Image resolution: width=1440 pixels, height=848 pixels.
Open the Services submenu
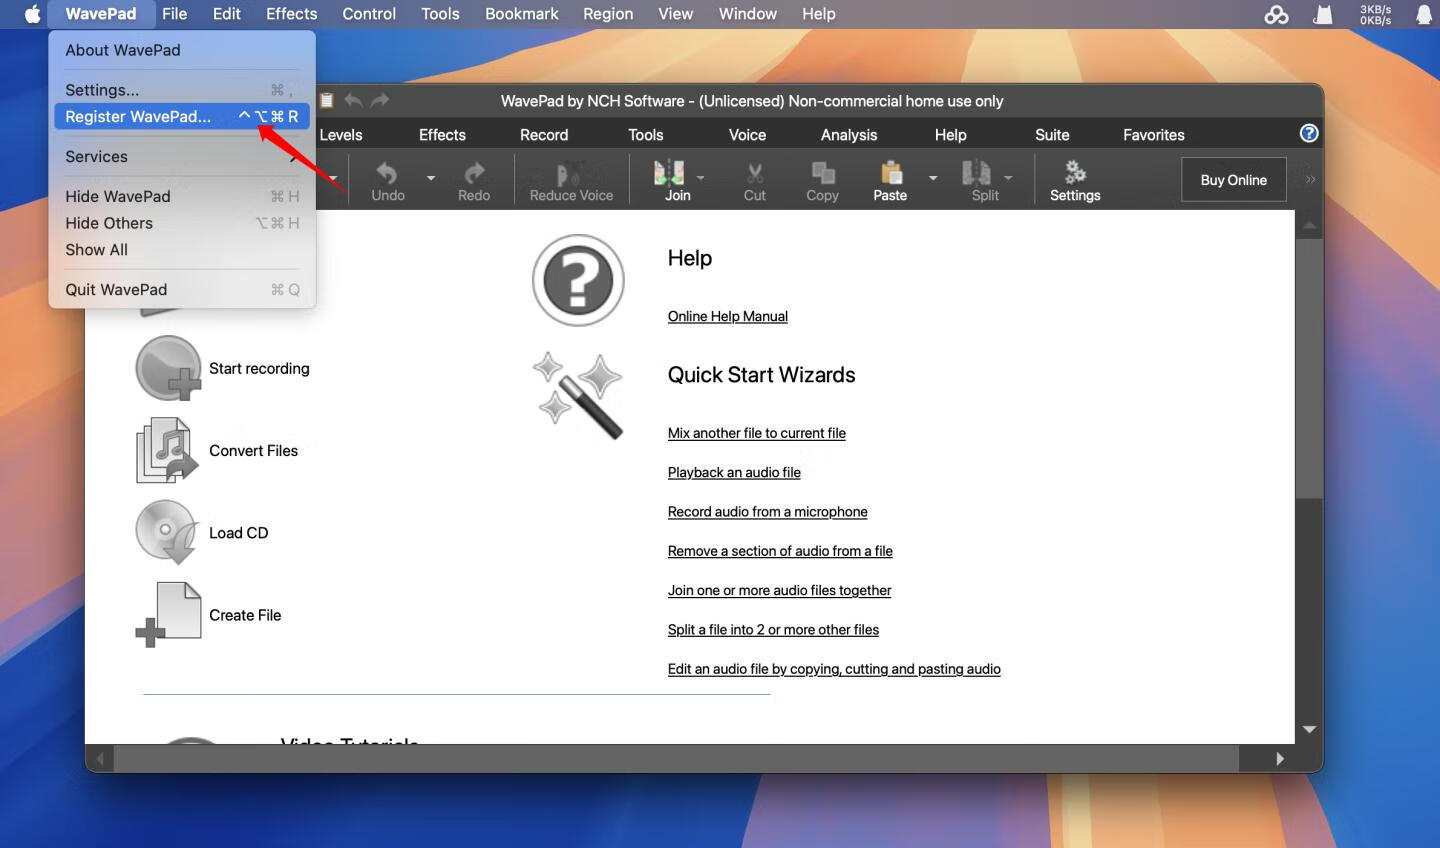[x=182, y=156]
